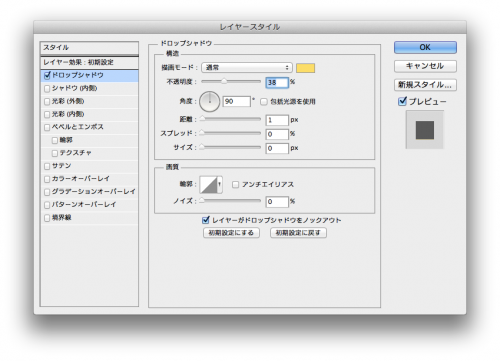
Task: Select レイヤー効果:初期設定 row
Action: pos(89,62)
